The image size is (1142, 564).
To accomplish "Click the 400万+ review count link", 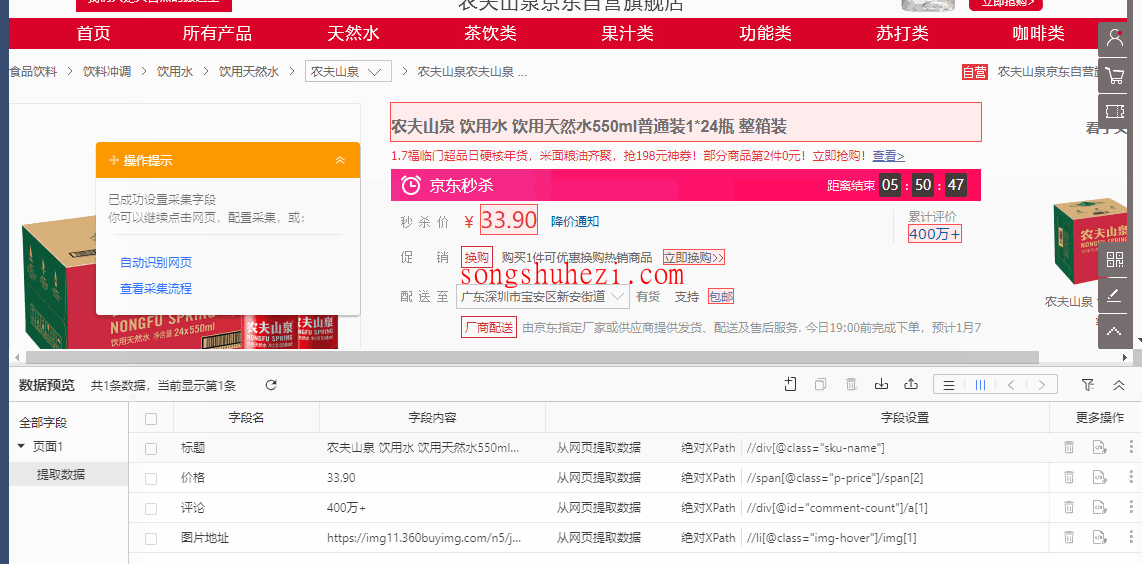I will click(x=935, y=234).
